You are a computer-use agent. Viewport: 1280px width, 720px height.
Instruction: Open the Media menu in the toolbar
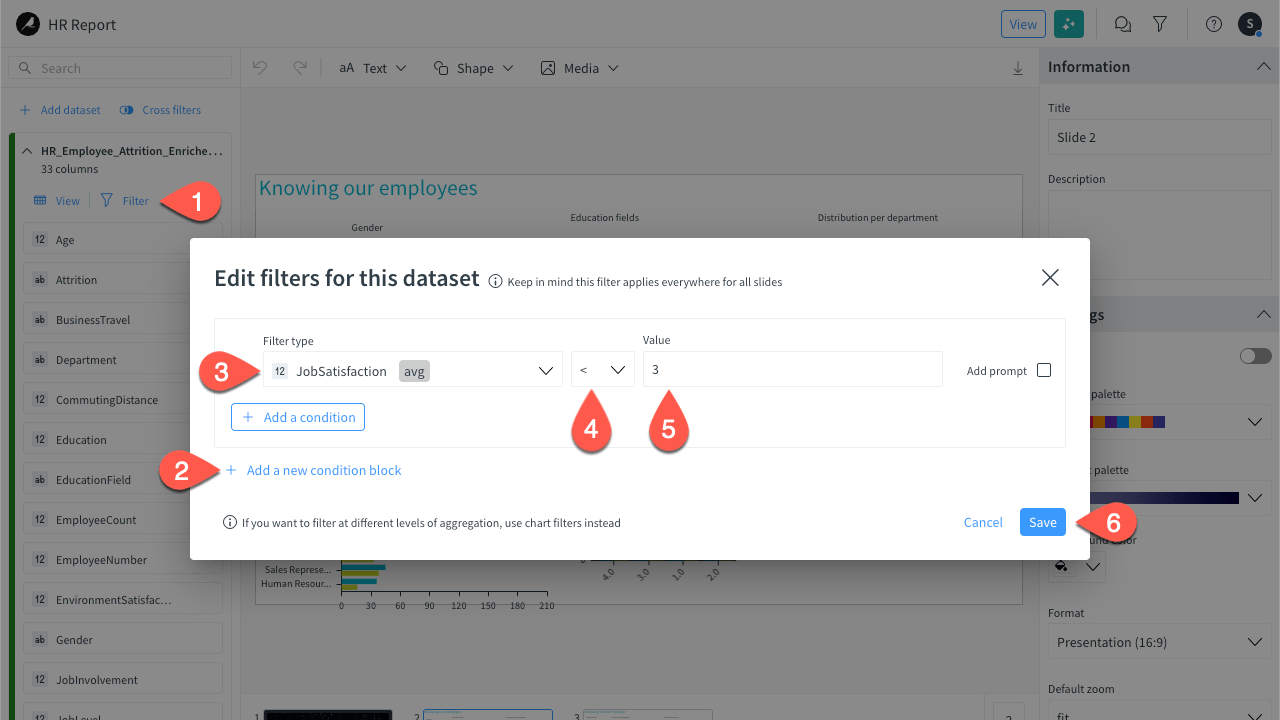pos(579,67)
